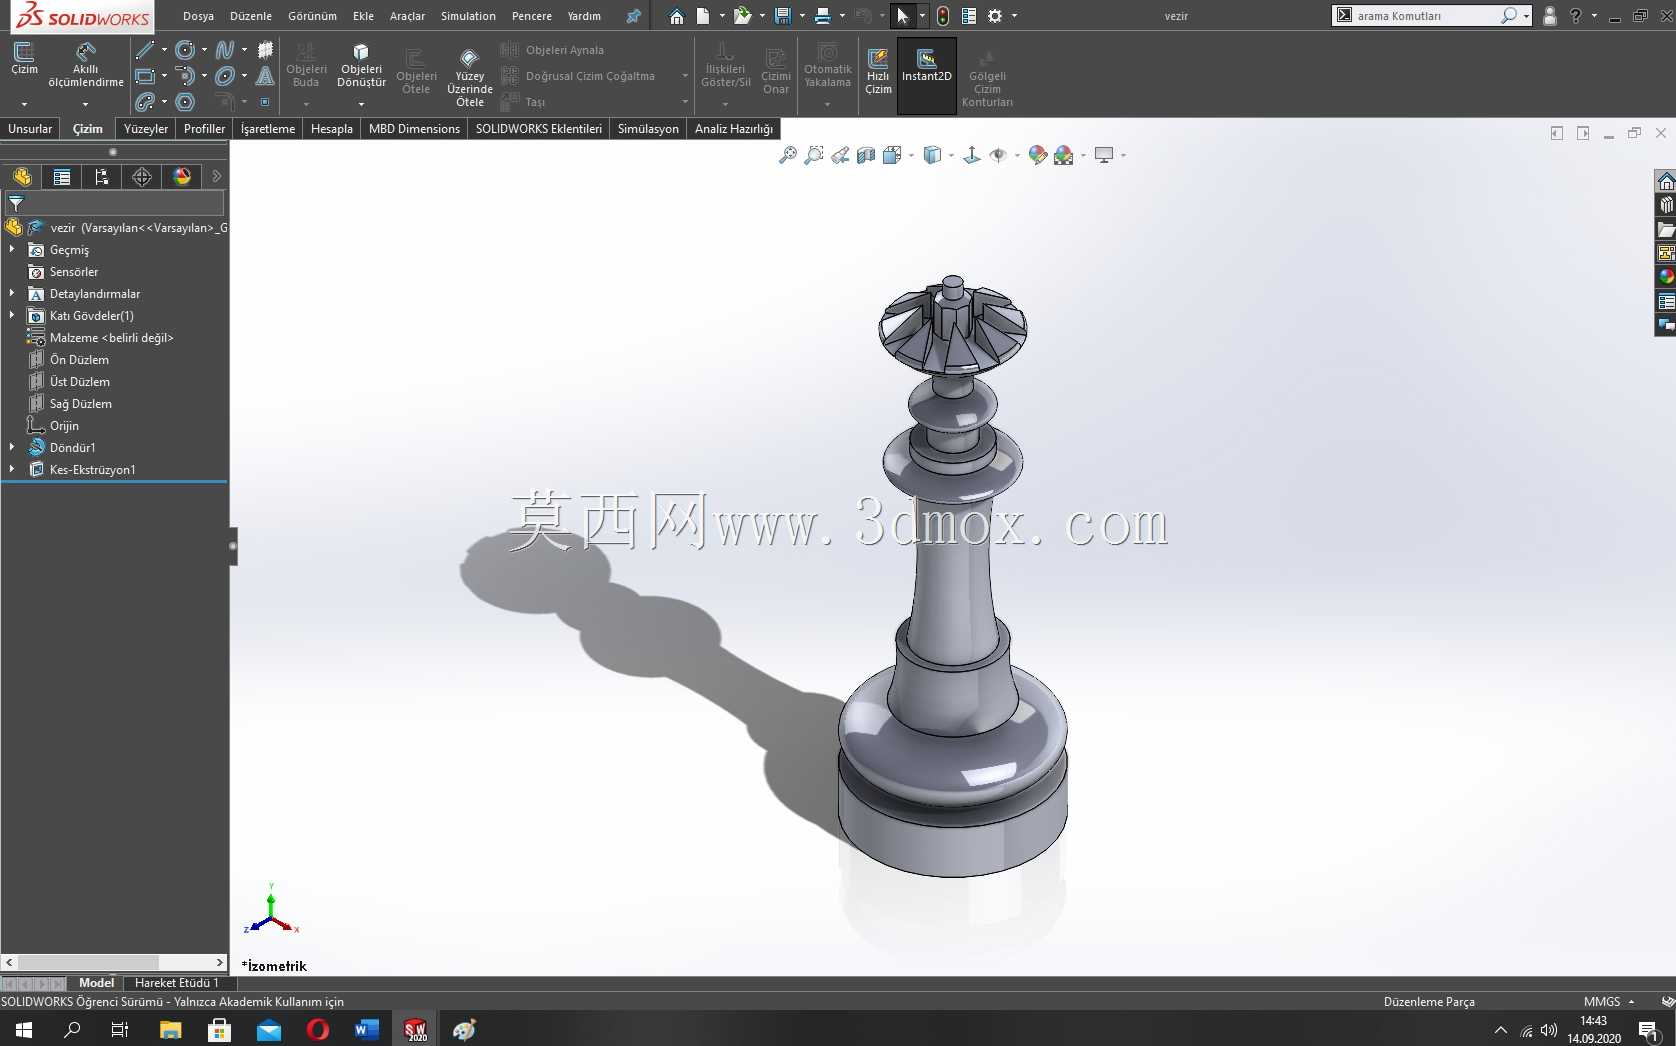
Task: Click the Edit Appearance colored sphere icon
Action: point(1037,155)
